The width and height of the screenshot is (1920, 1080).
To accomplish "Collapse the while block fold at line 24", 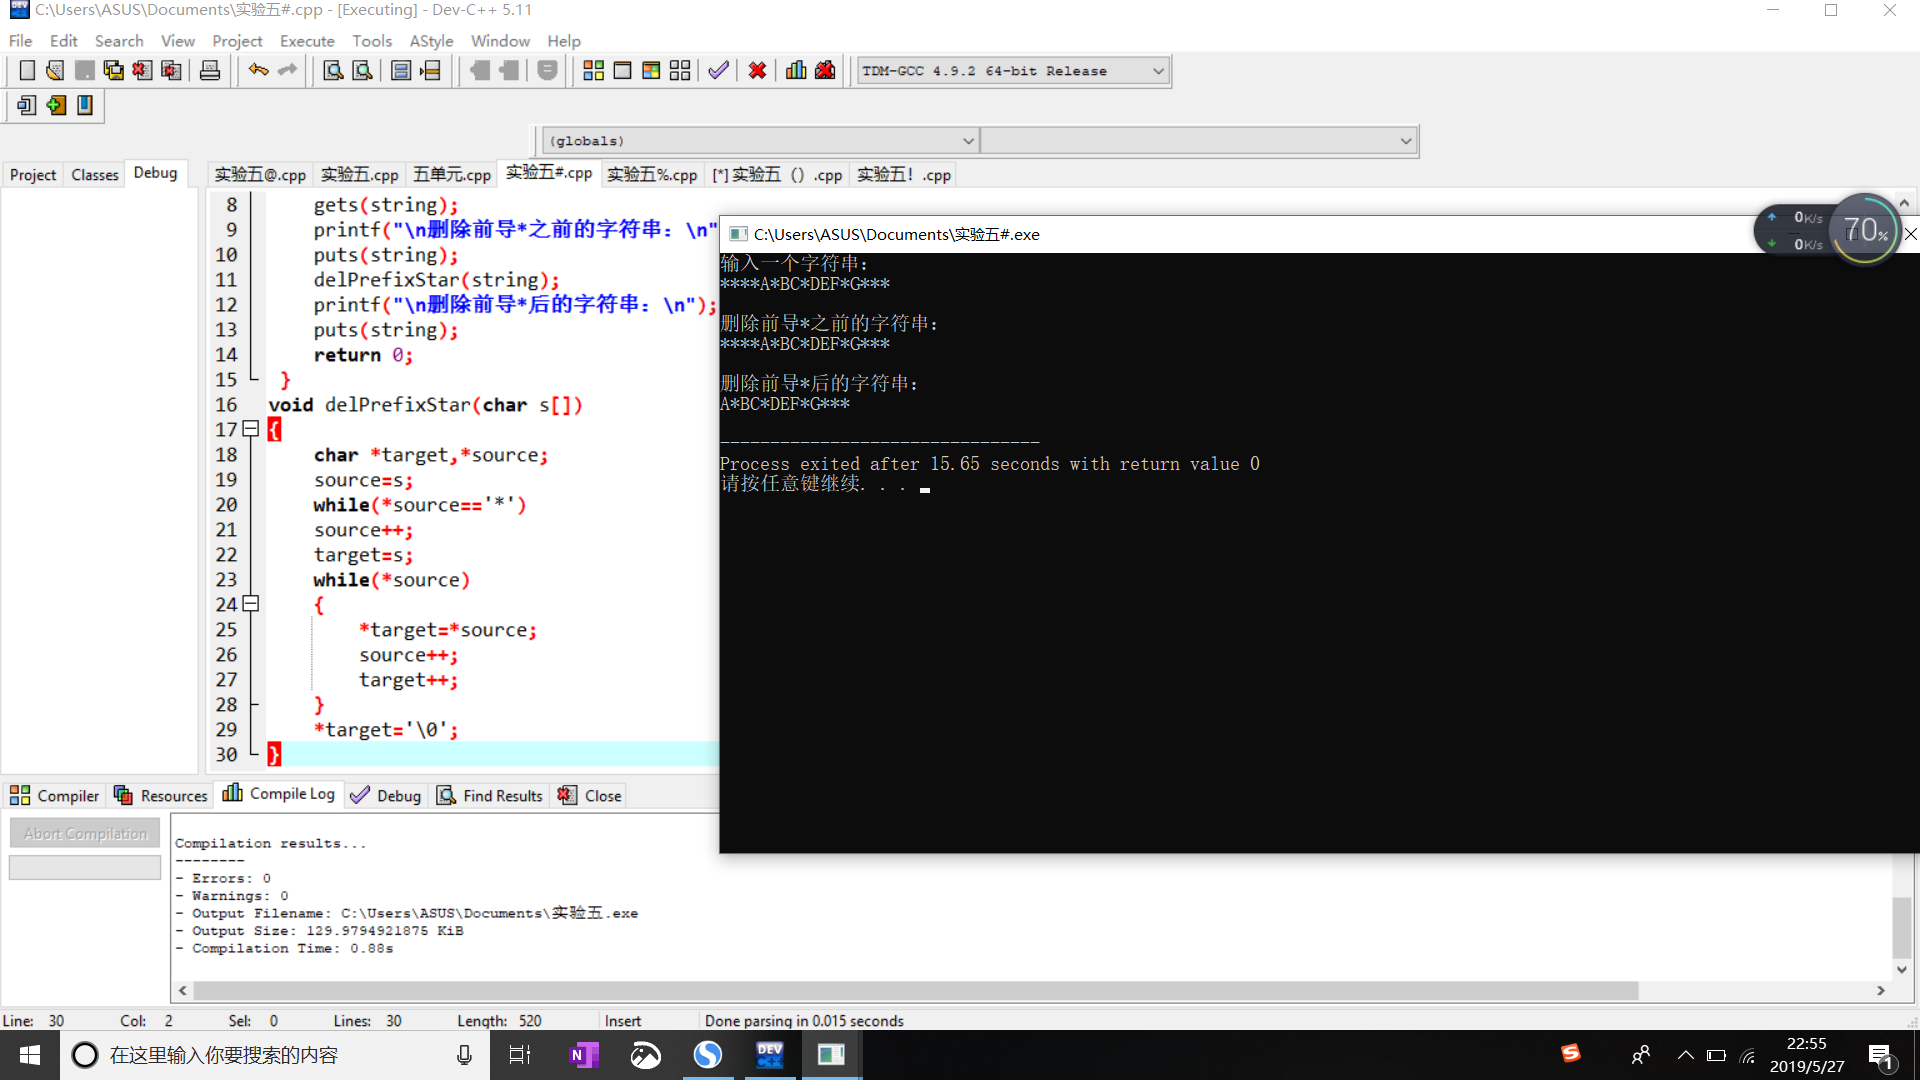I will tap(251, 604).
